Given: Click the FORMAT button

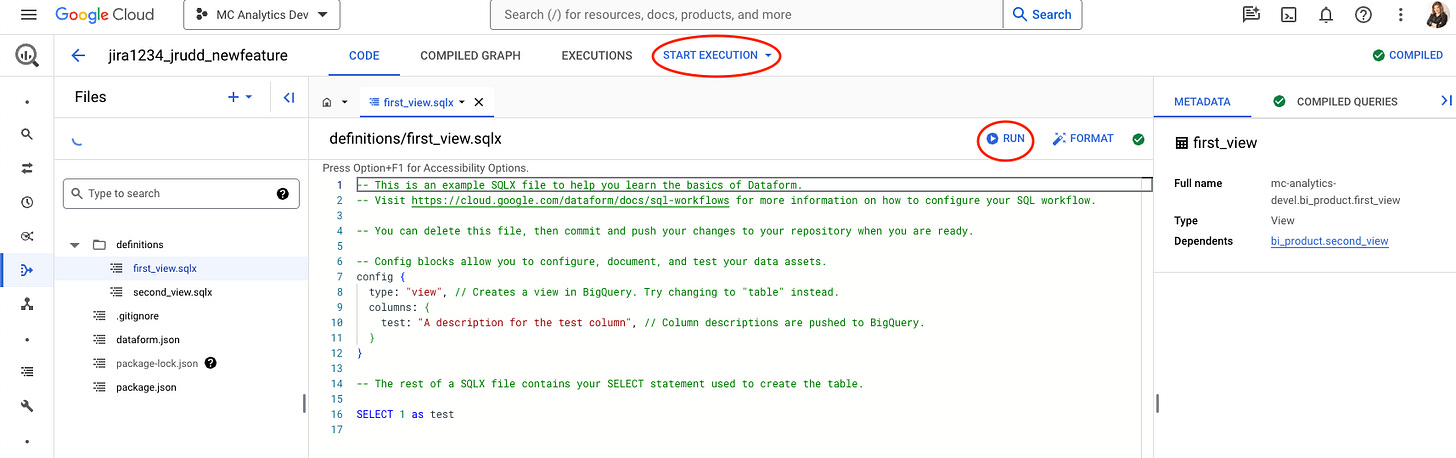Looking at the screenshot, I should pos(1083,139).
